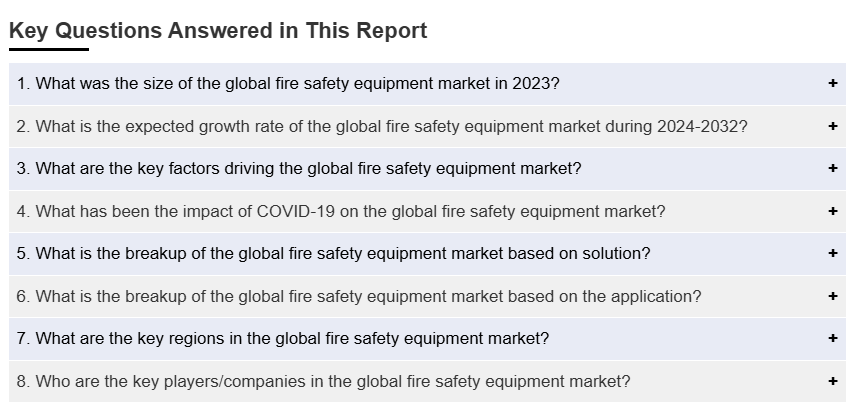Open the key driving factors question text
This screenshot has width=854, height=409.
tap(299, 169)
